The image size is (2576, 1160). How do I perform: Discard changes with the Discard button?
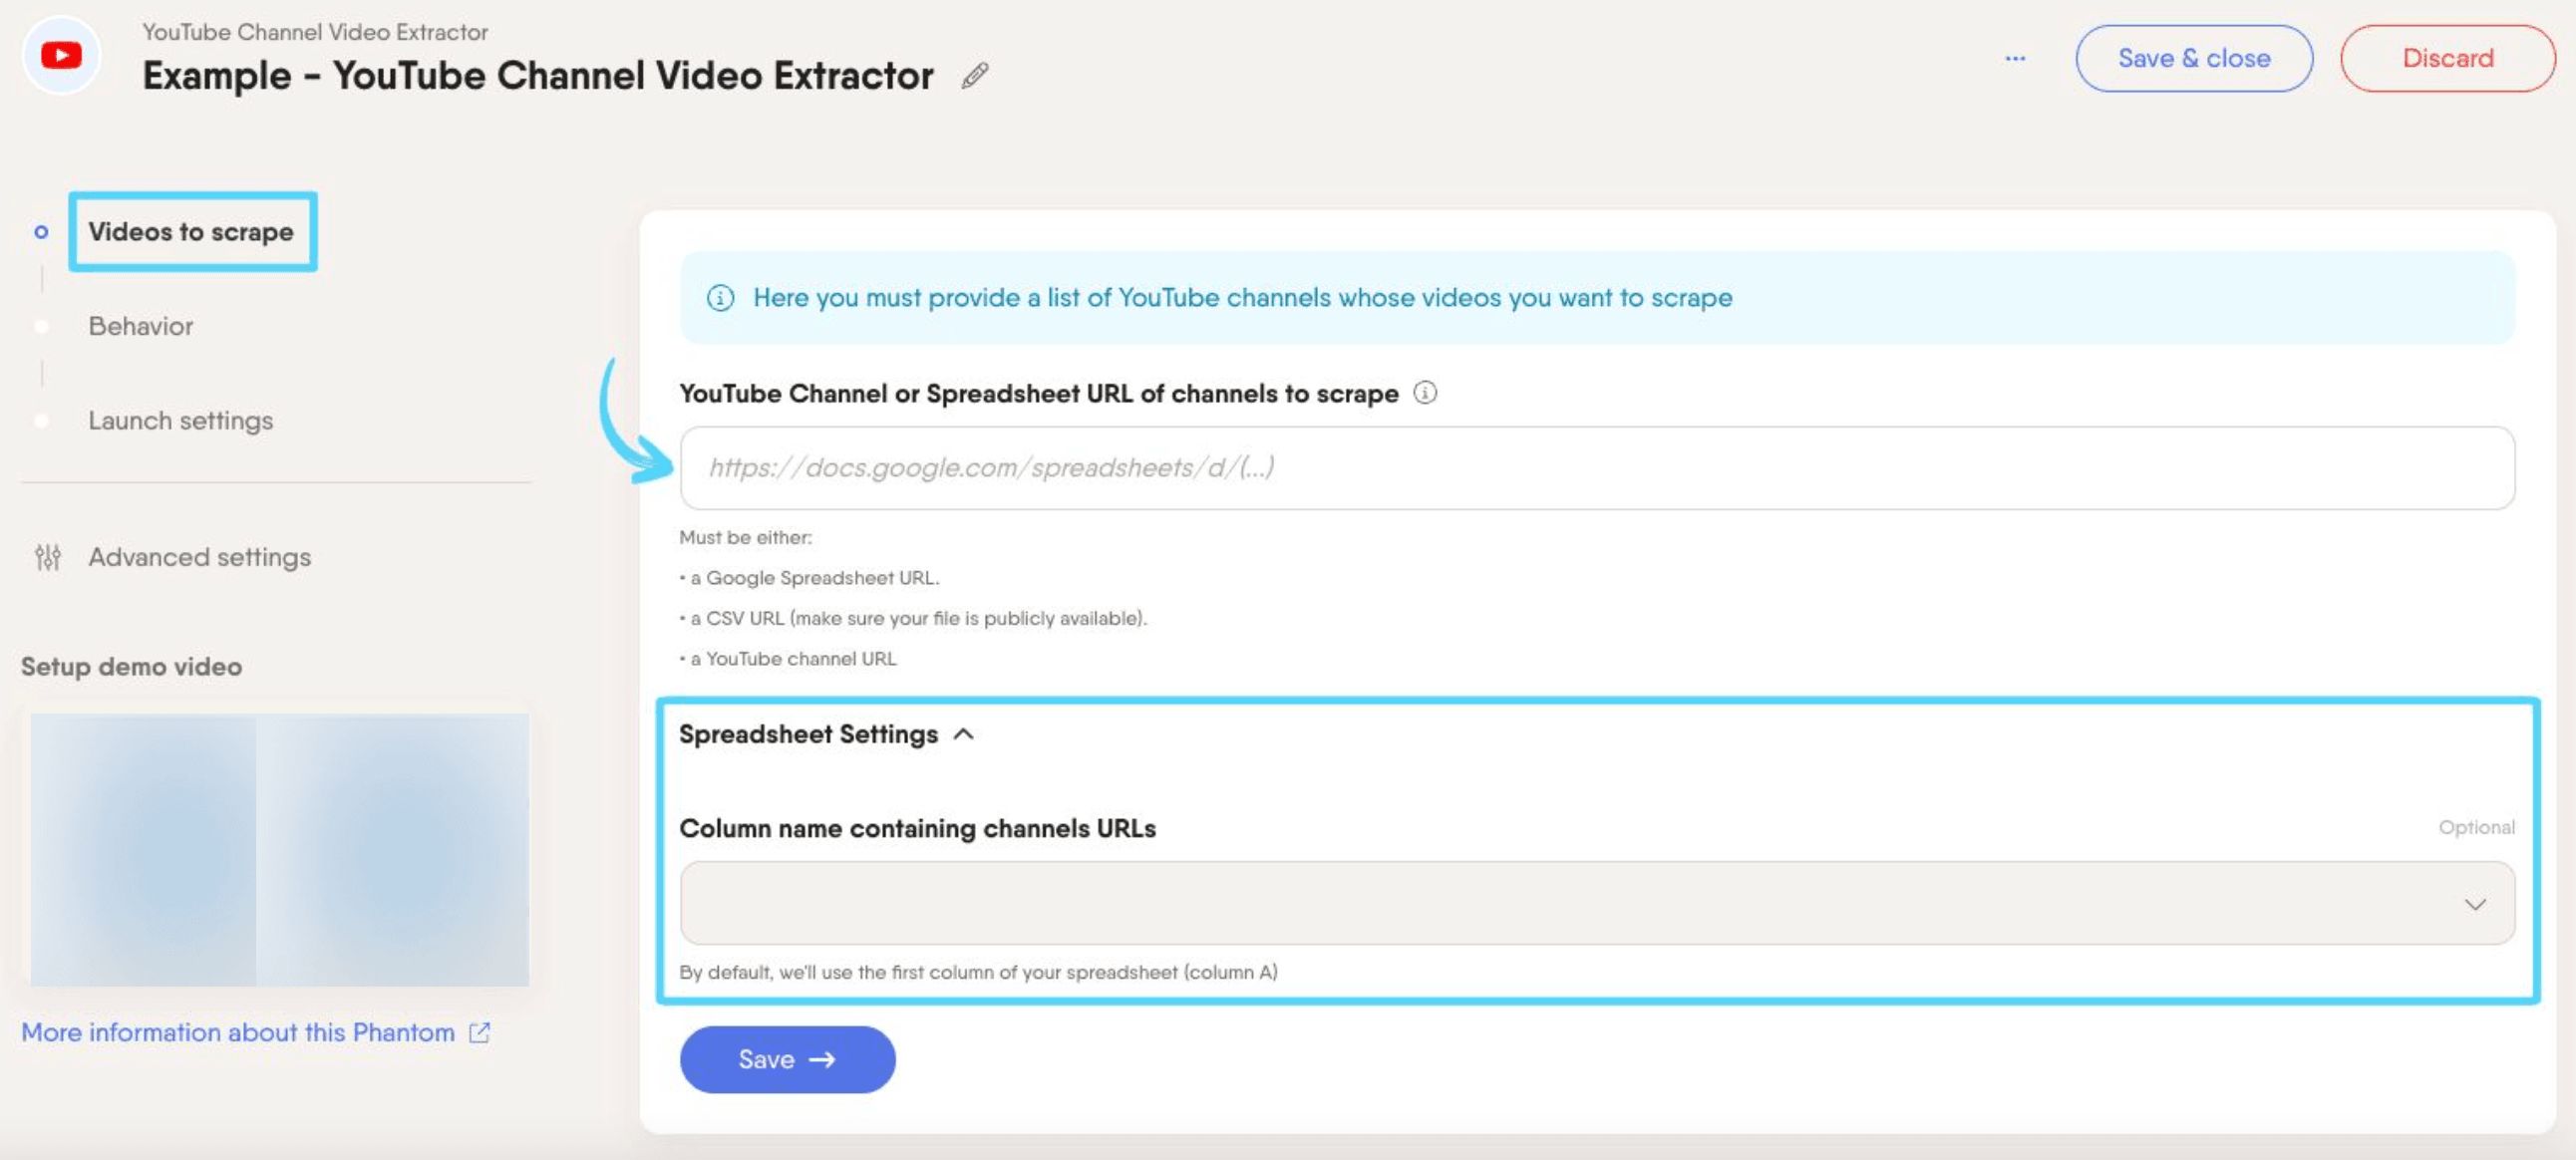pyautogui.click(x=2447, y=58)
